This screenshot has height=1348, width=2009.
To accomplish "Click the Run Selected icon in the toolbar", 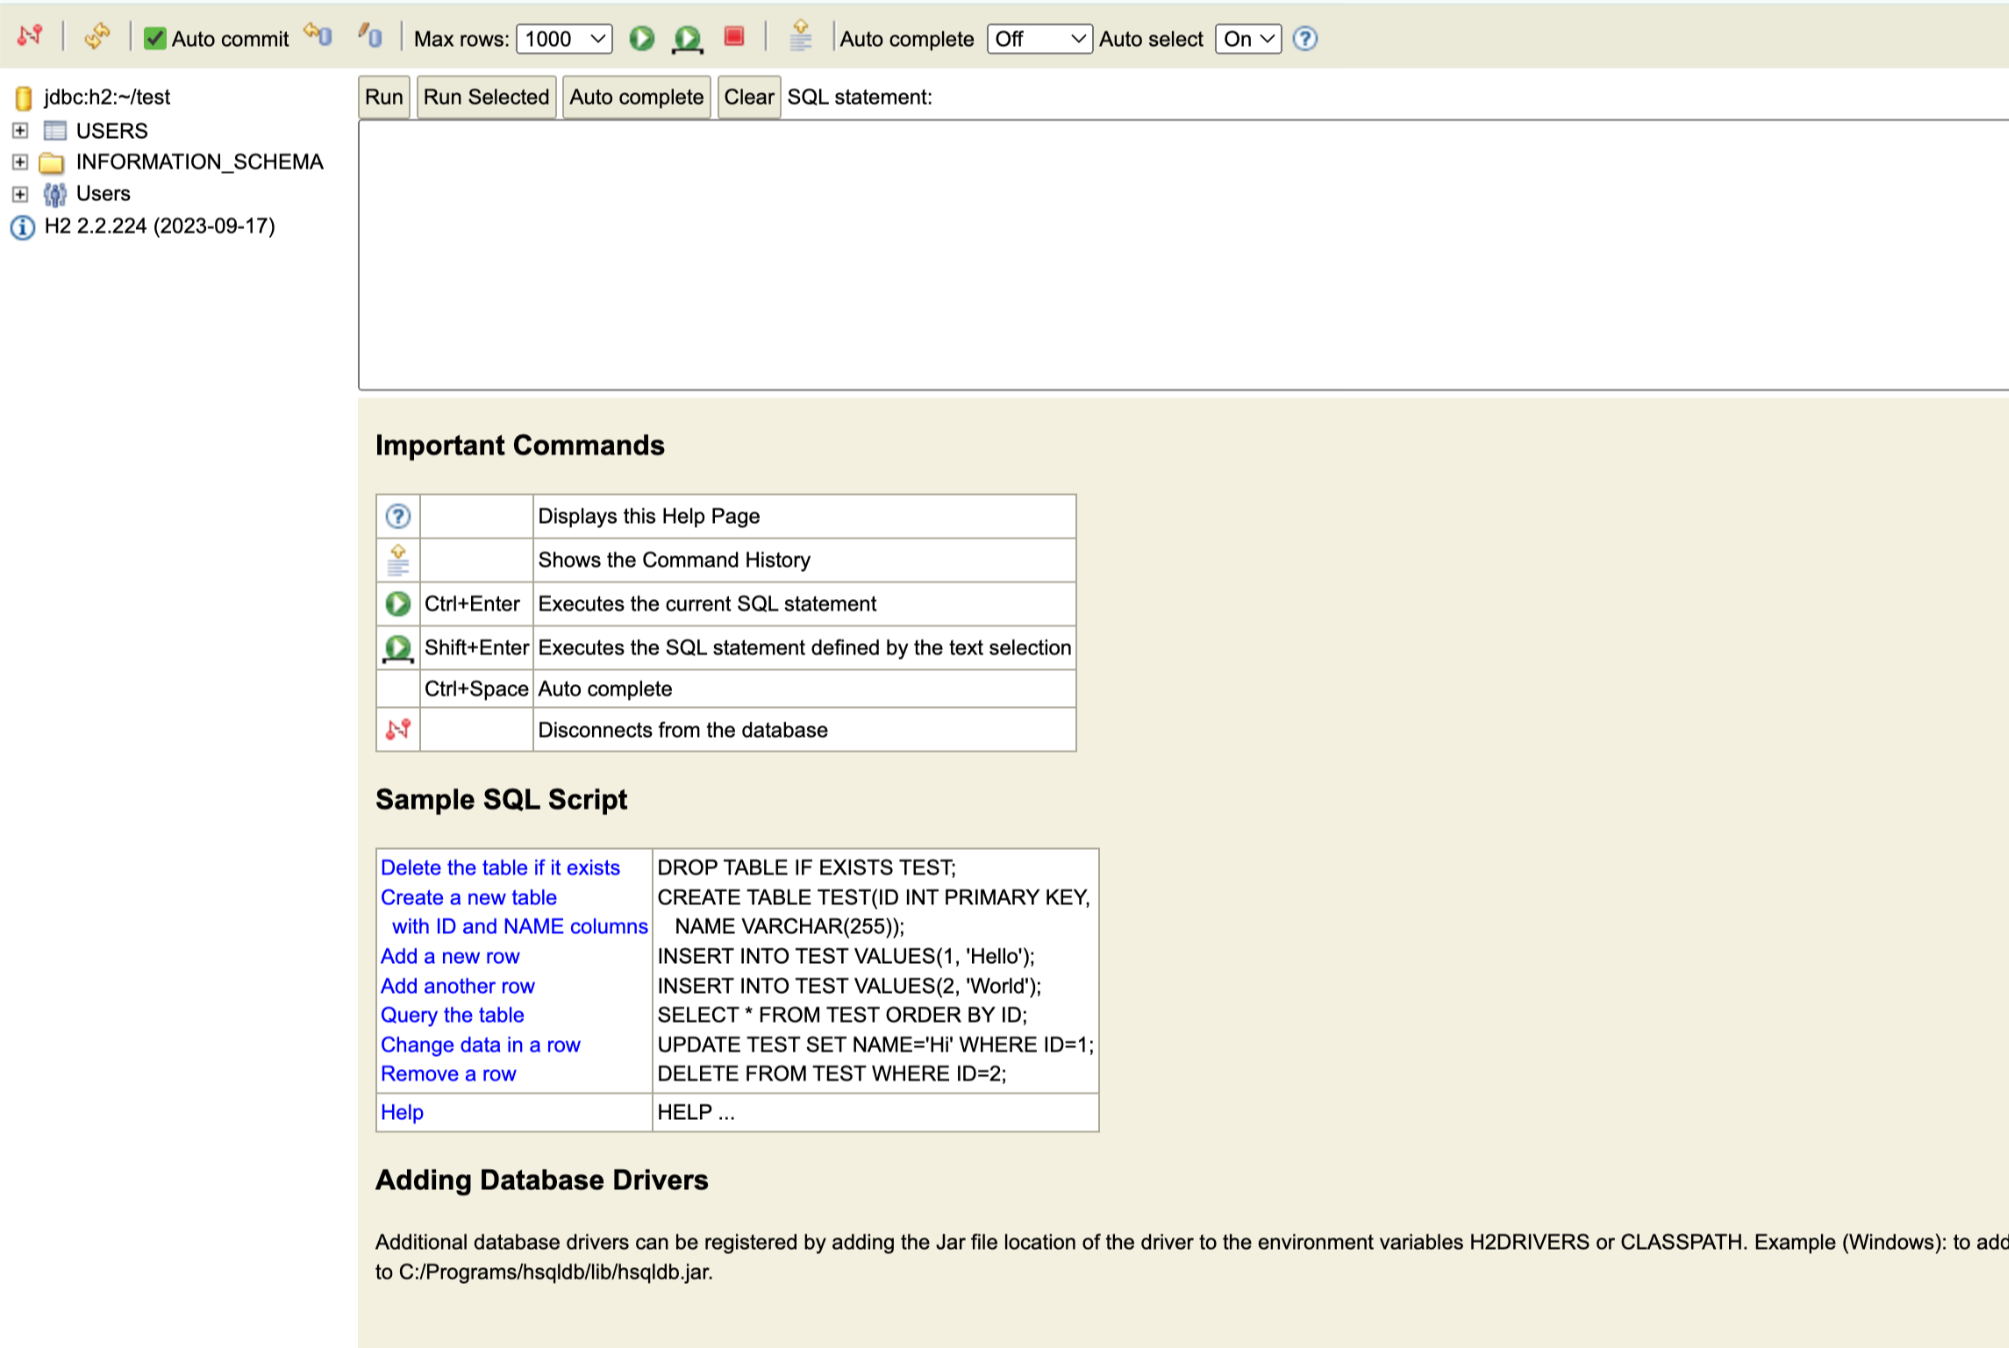I will pyautogui.click(x=687, y=38).
